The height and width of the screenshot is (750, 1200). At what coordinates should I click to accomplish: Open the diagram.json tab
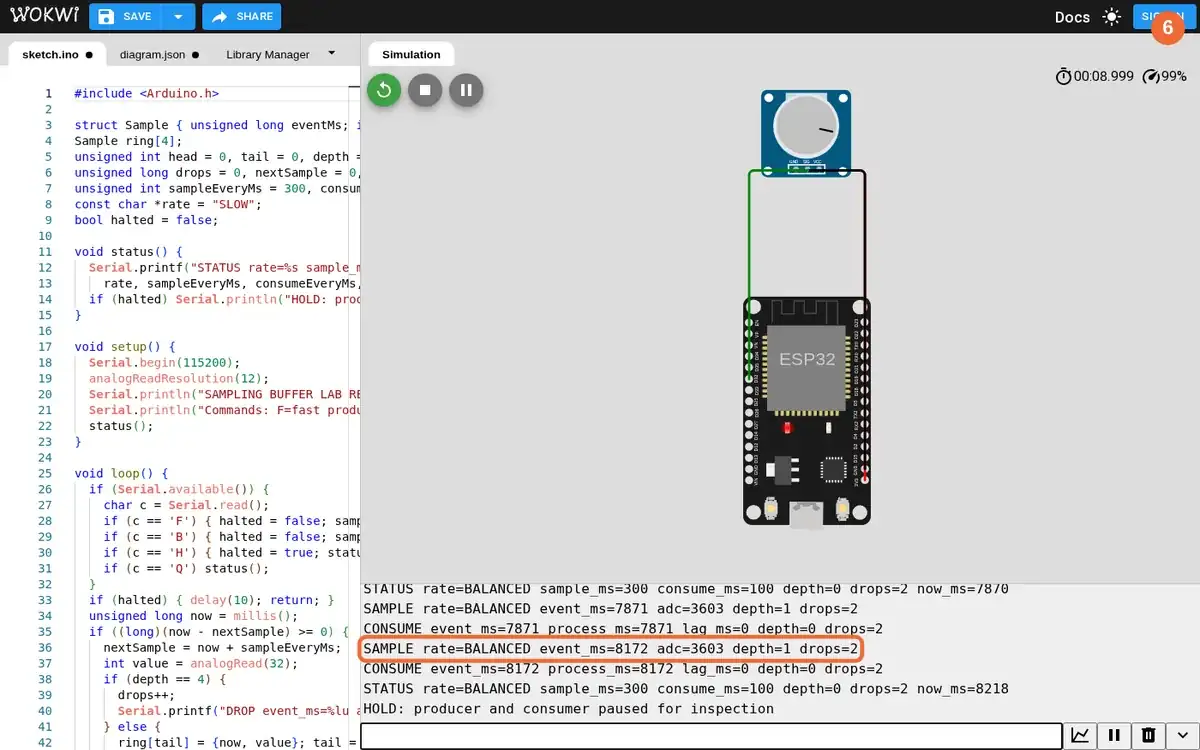pos(159,55)
